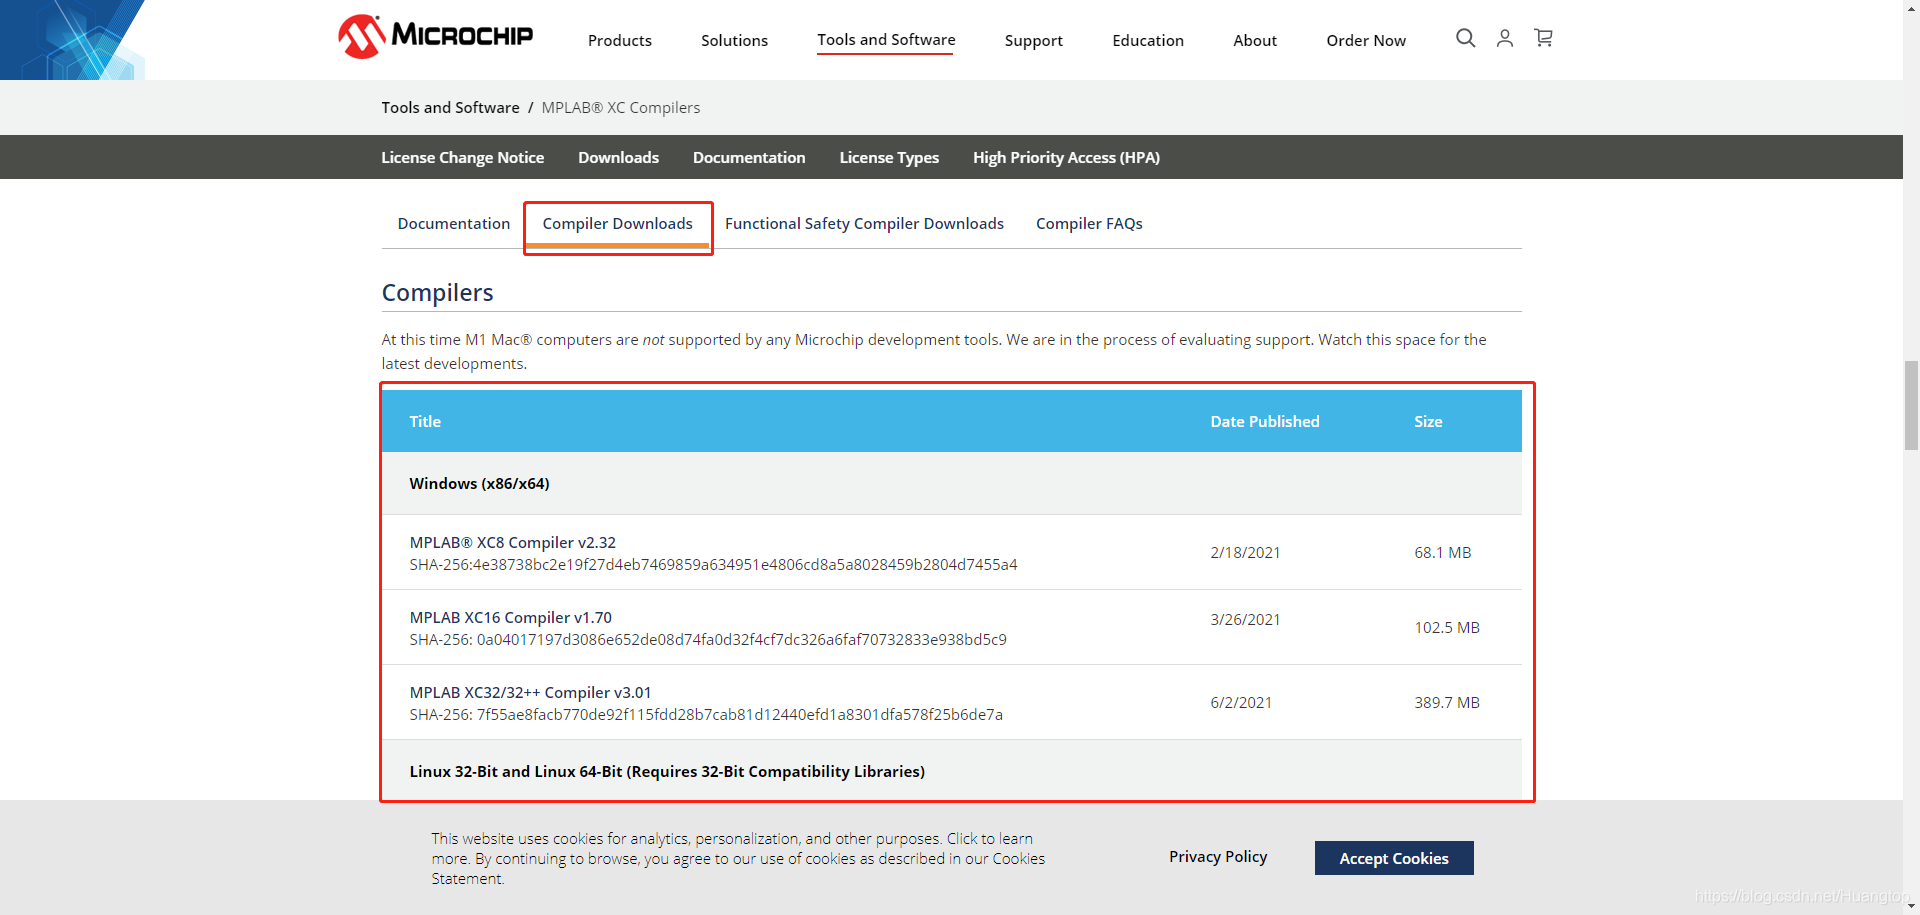
Task: Switch to Functional Safety Compiler Downloads tab
Action: pyautogui.click(x=864, y=223)
